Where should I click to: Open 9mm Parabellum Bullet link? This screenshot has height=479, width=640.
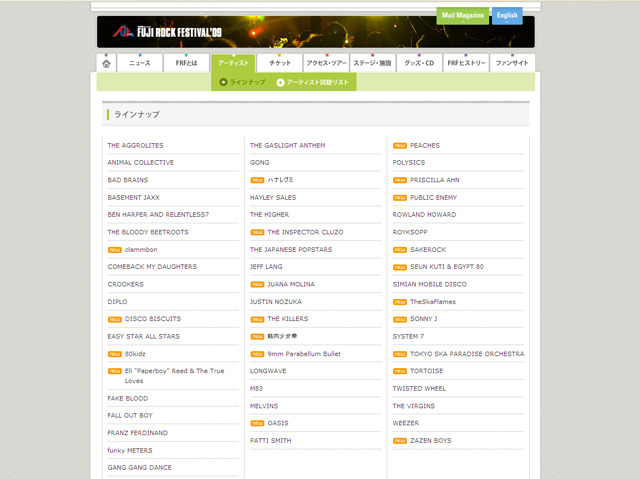point(304,354)
